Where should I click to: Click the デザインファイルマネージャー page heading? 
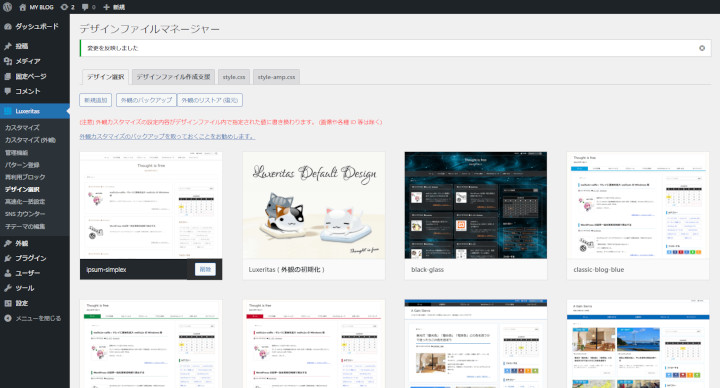coord(150,29)
